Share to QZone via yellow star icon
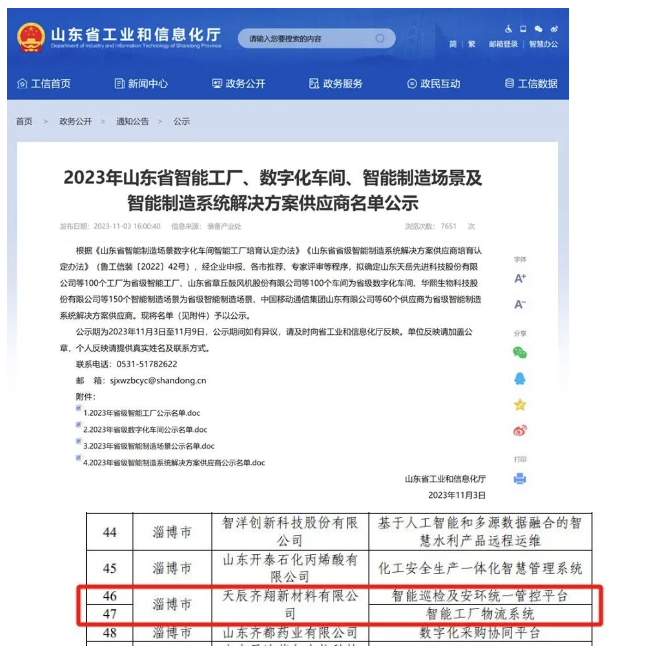Viewport: 672px width, 655px height. [520, 404]
